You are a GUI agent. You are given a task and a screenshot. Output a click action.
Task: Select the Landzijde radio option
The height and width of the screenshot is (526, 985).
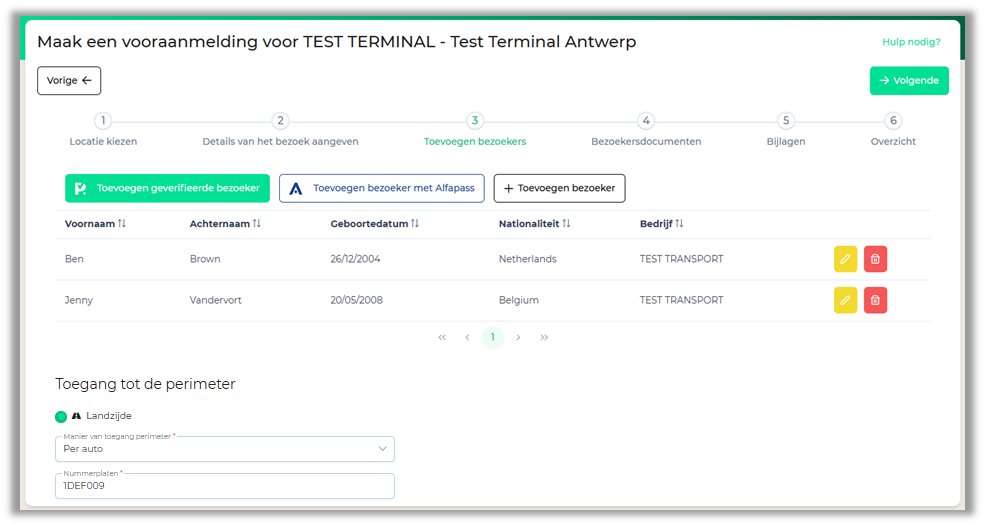(x=61, y=416)
